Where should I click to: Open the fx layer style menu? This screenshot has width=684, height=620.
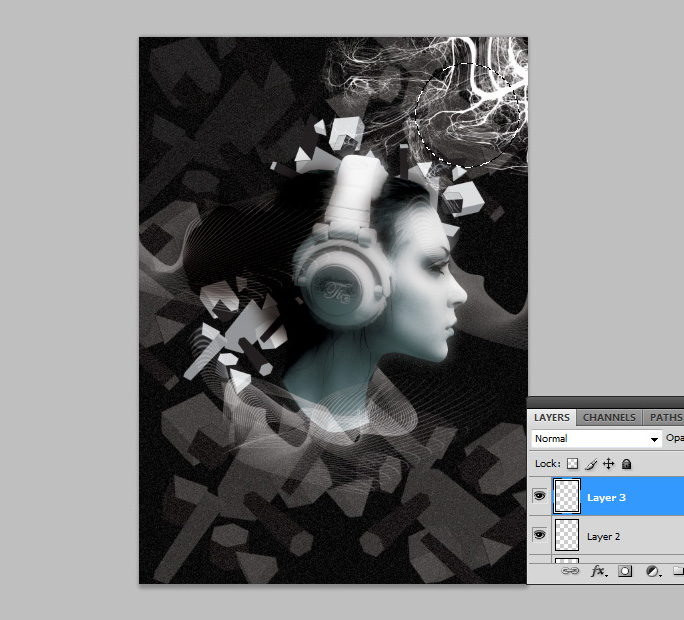coord(599,572)
